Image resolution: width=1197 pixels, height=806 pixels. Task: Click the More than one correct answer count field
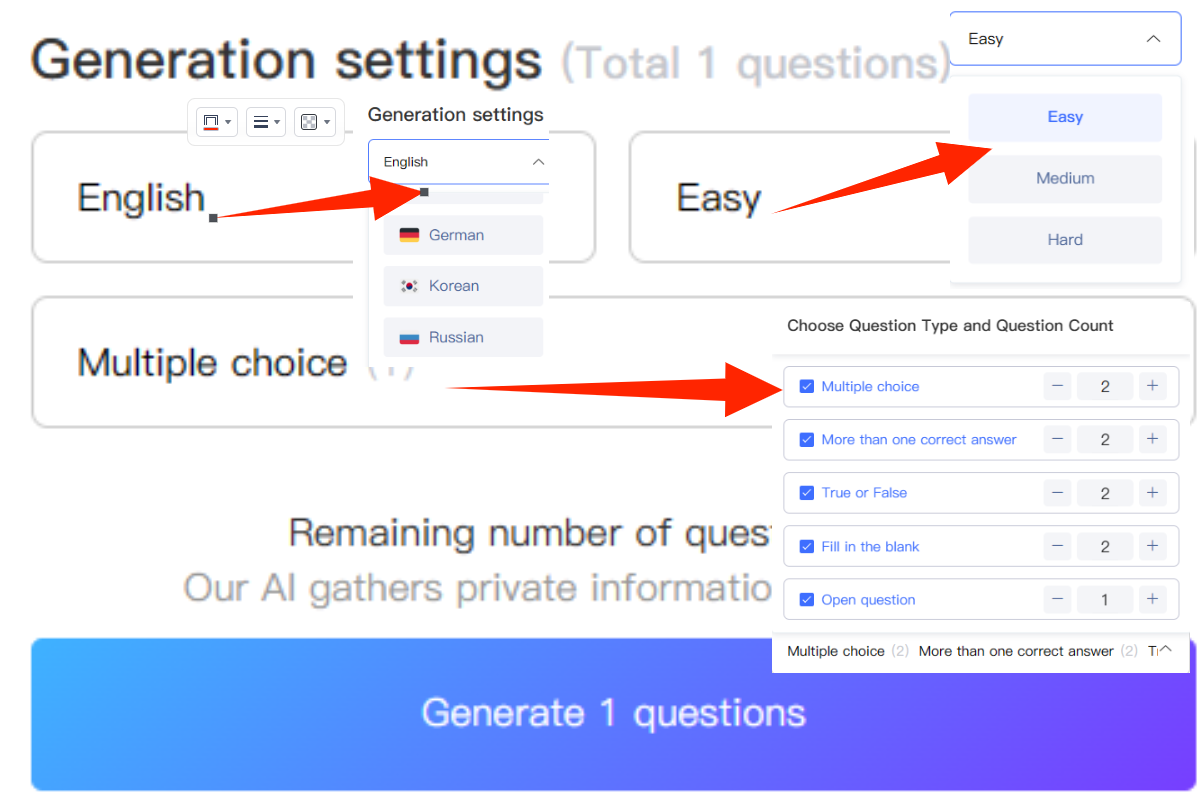(1105, 440)
